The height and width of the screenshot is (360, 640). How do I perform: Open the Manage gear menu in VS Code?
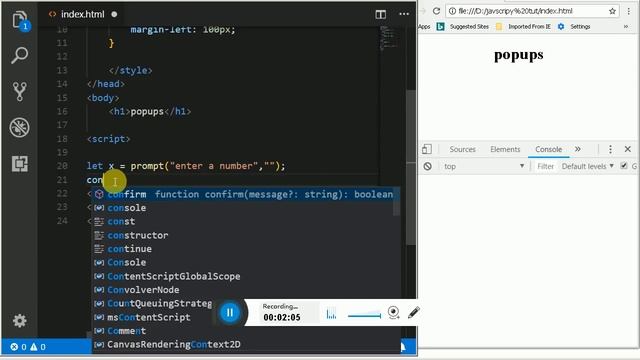(x=20, y=320)
